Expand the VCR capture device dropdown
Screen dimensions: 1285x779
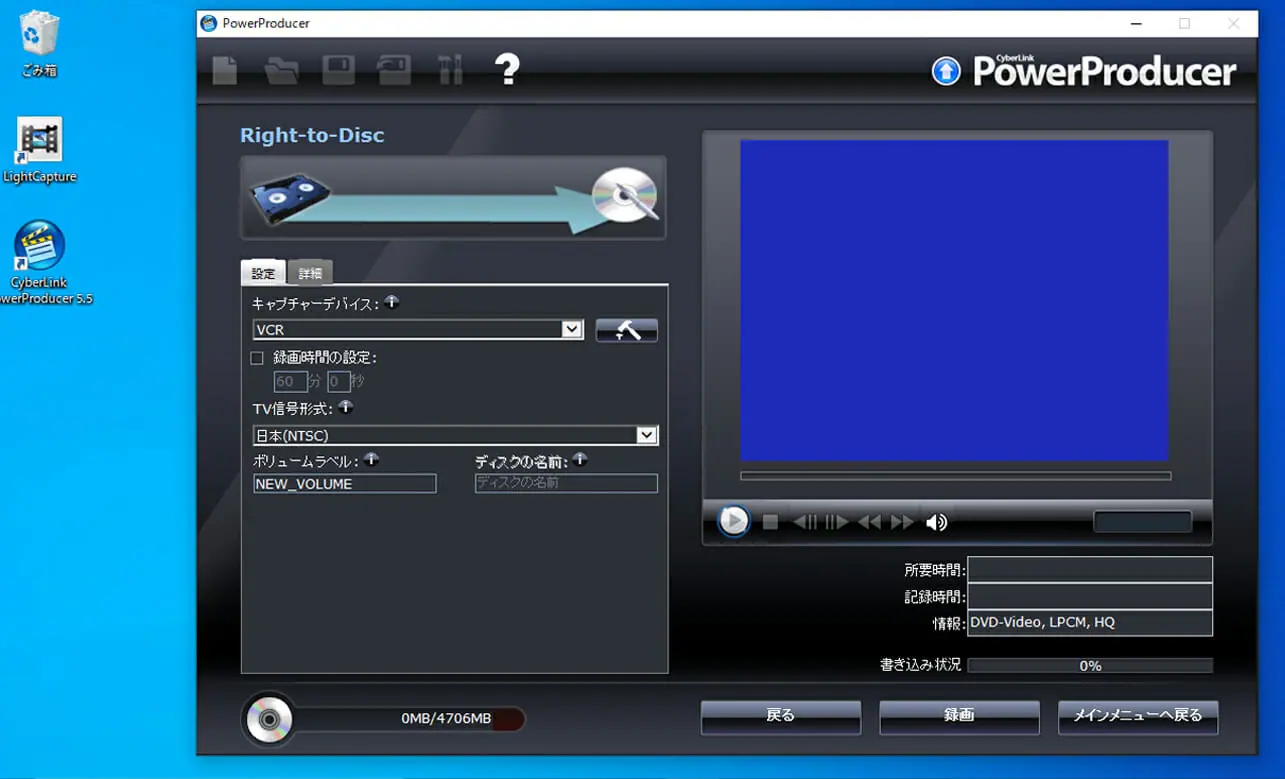572,329
